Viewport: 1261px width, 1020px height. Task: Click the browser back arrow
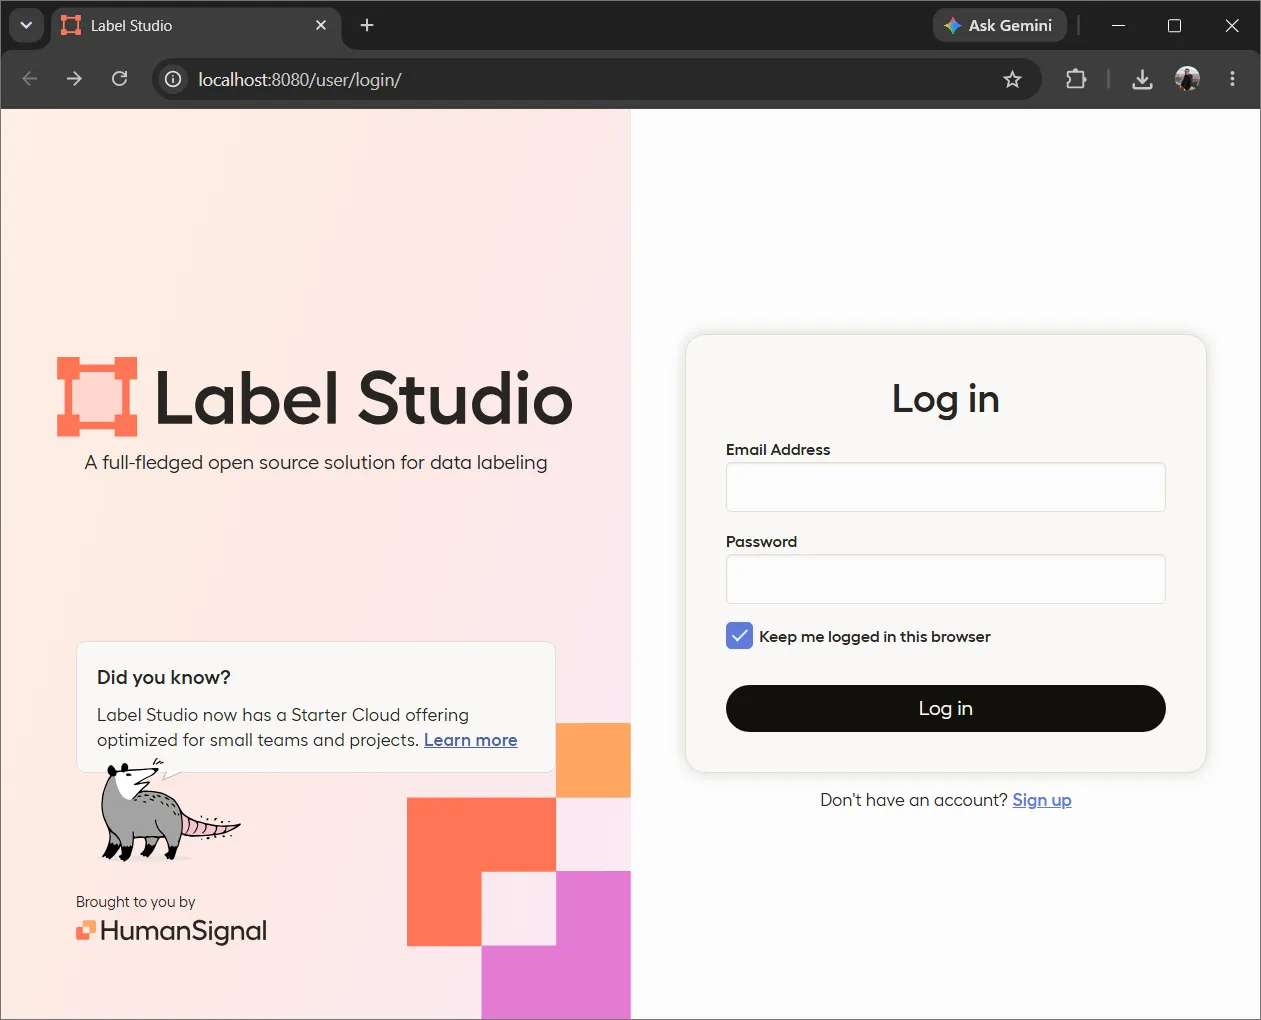(x=30, y=79)
